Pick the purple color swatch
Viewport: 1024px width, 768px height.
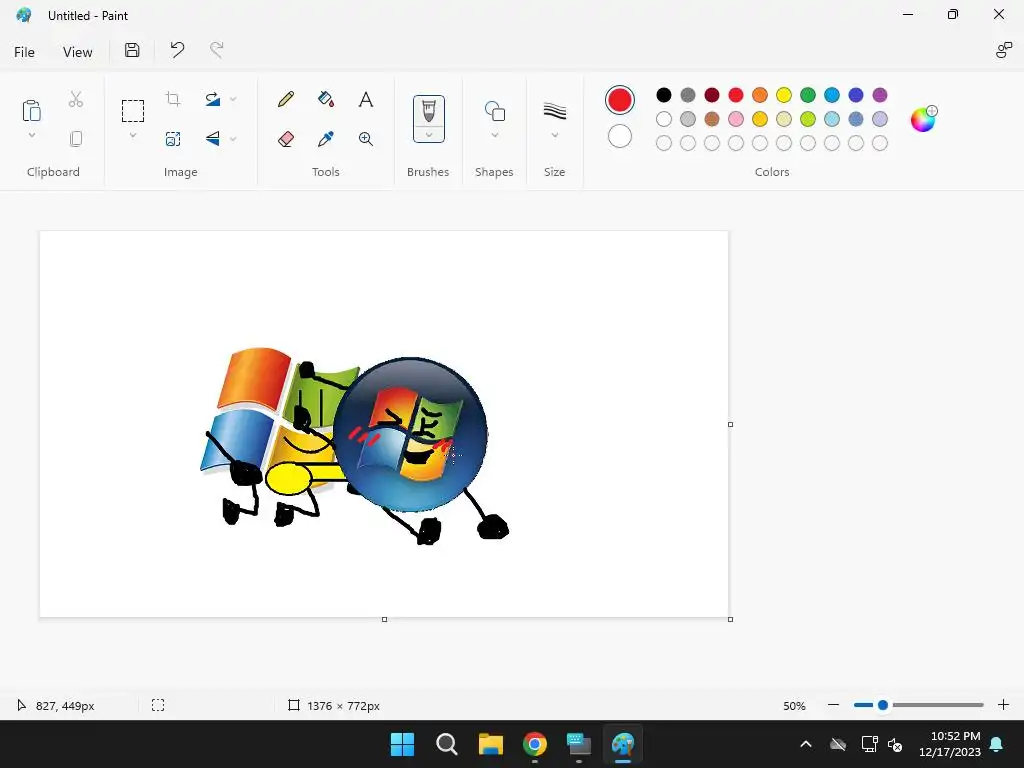tap(880, 95)
